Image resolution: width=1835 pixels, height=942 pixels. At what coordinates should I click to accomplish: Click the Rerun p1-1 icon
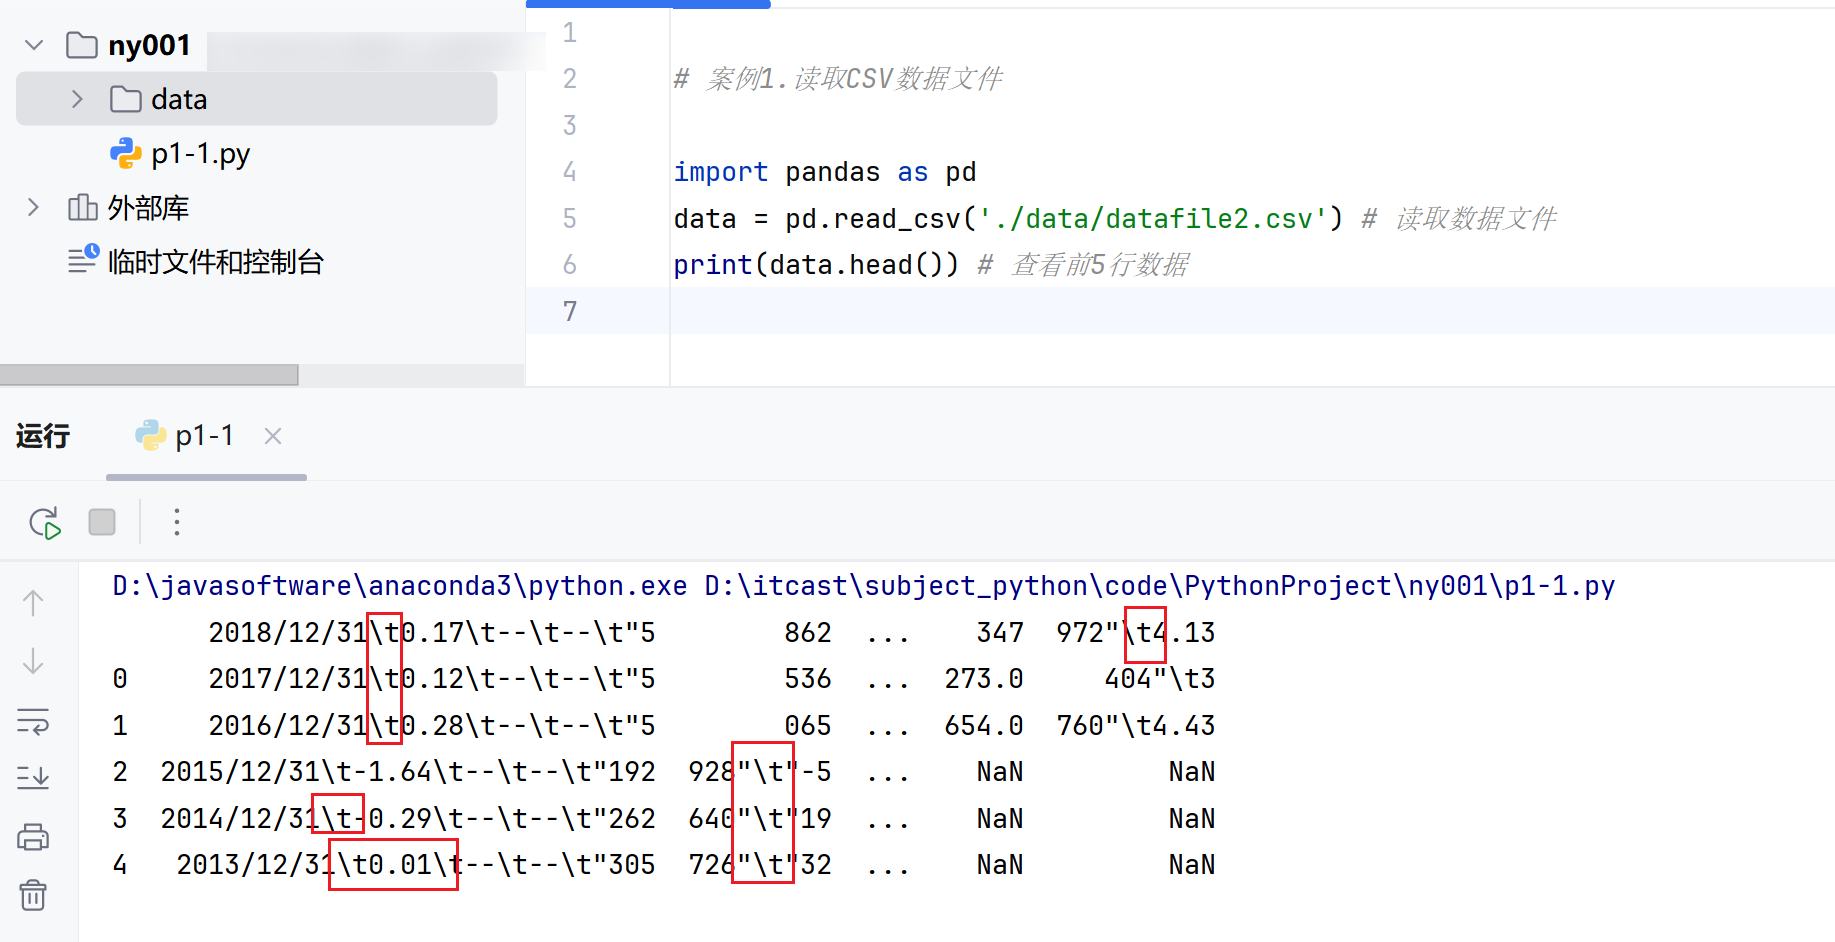45,522
